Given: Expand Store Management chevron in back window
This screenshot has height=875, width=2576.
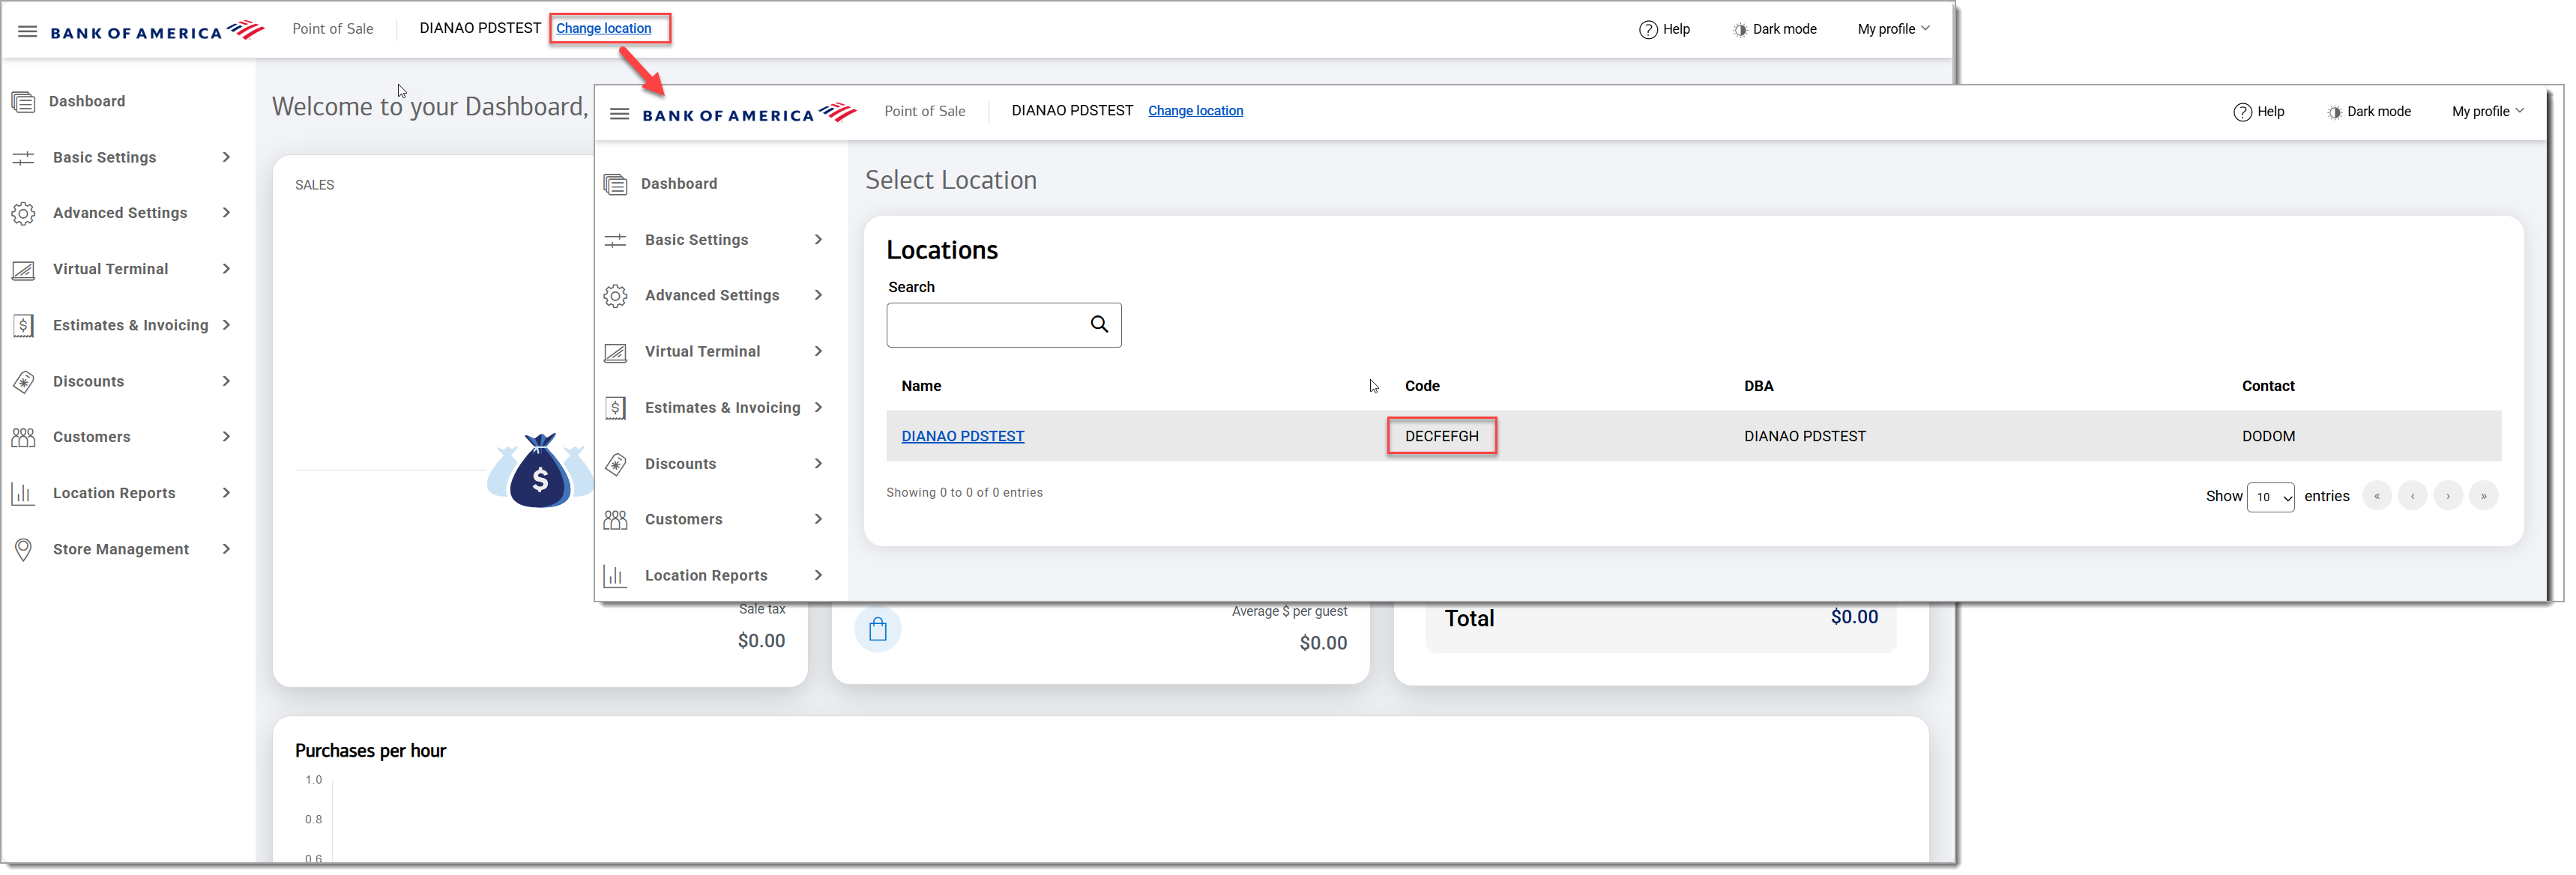Looking at the screenshot, I should click(227, 549).
